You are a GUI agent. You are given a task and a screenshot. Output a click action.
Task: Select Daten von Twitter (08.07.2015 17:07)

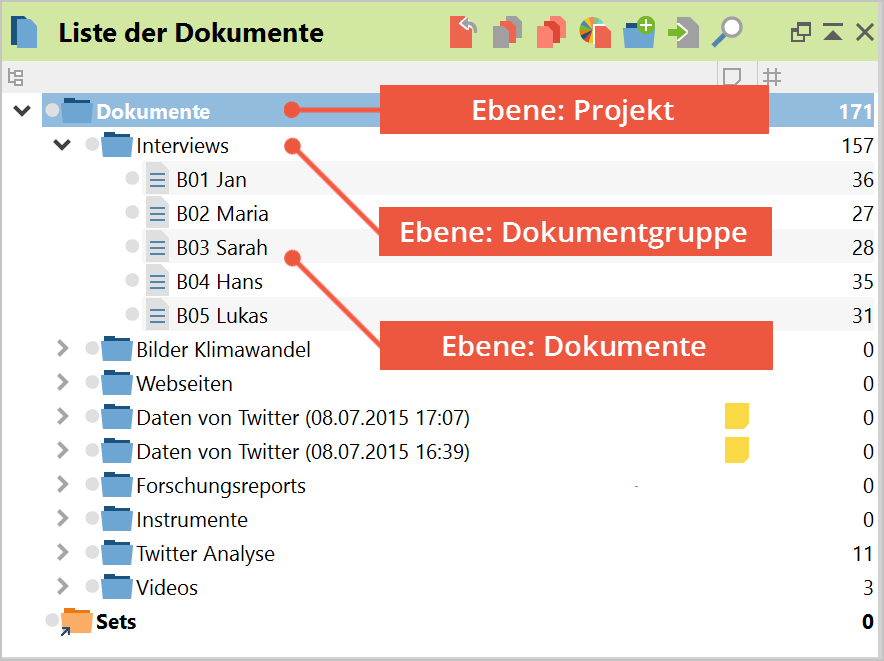(x=303, y=418)
